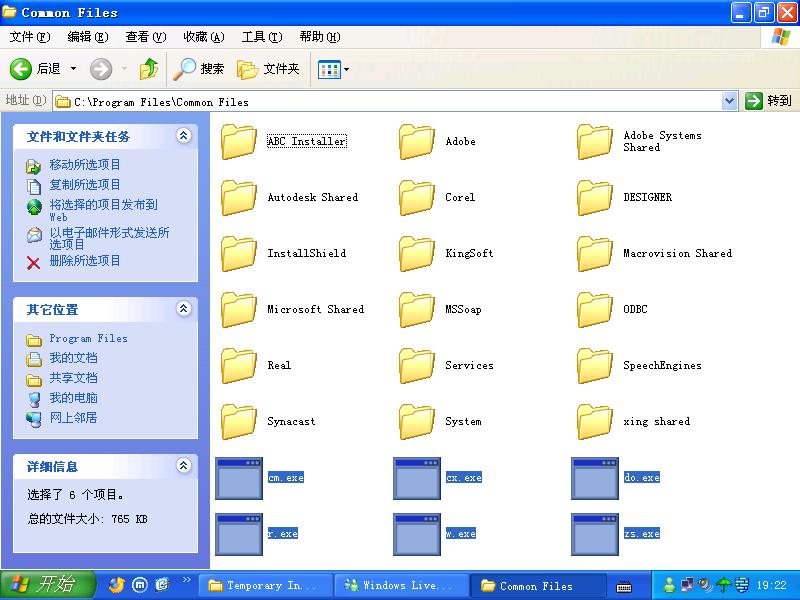This screenshot has height=600, width=800.
Task: Select the InstallShield folder icon
Action: tap(238, 254)
